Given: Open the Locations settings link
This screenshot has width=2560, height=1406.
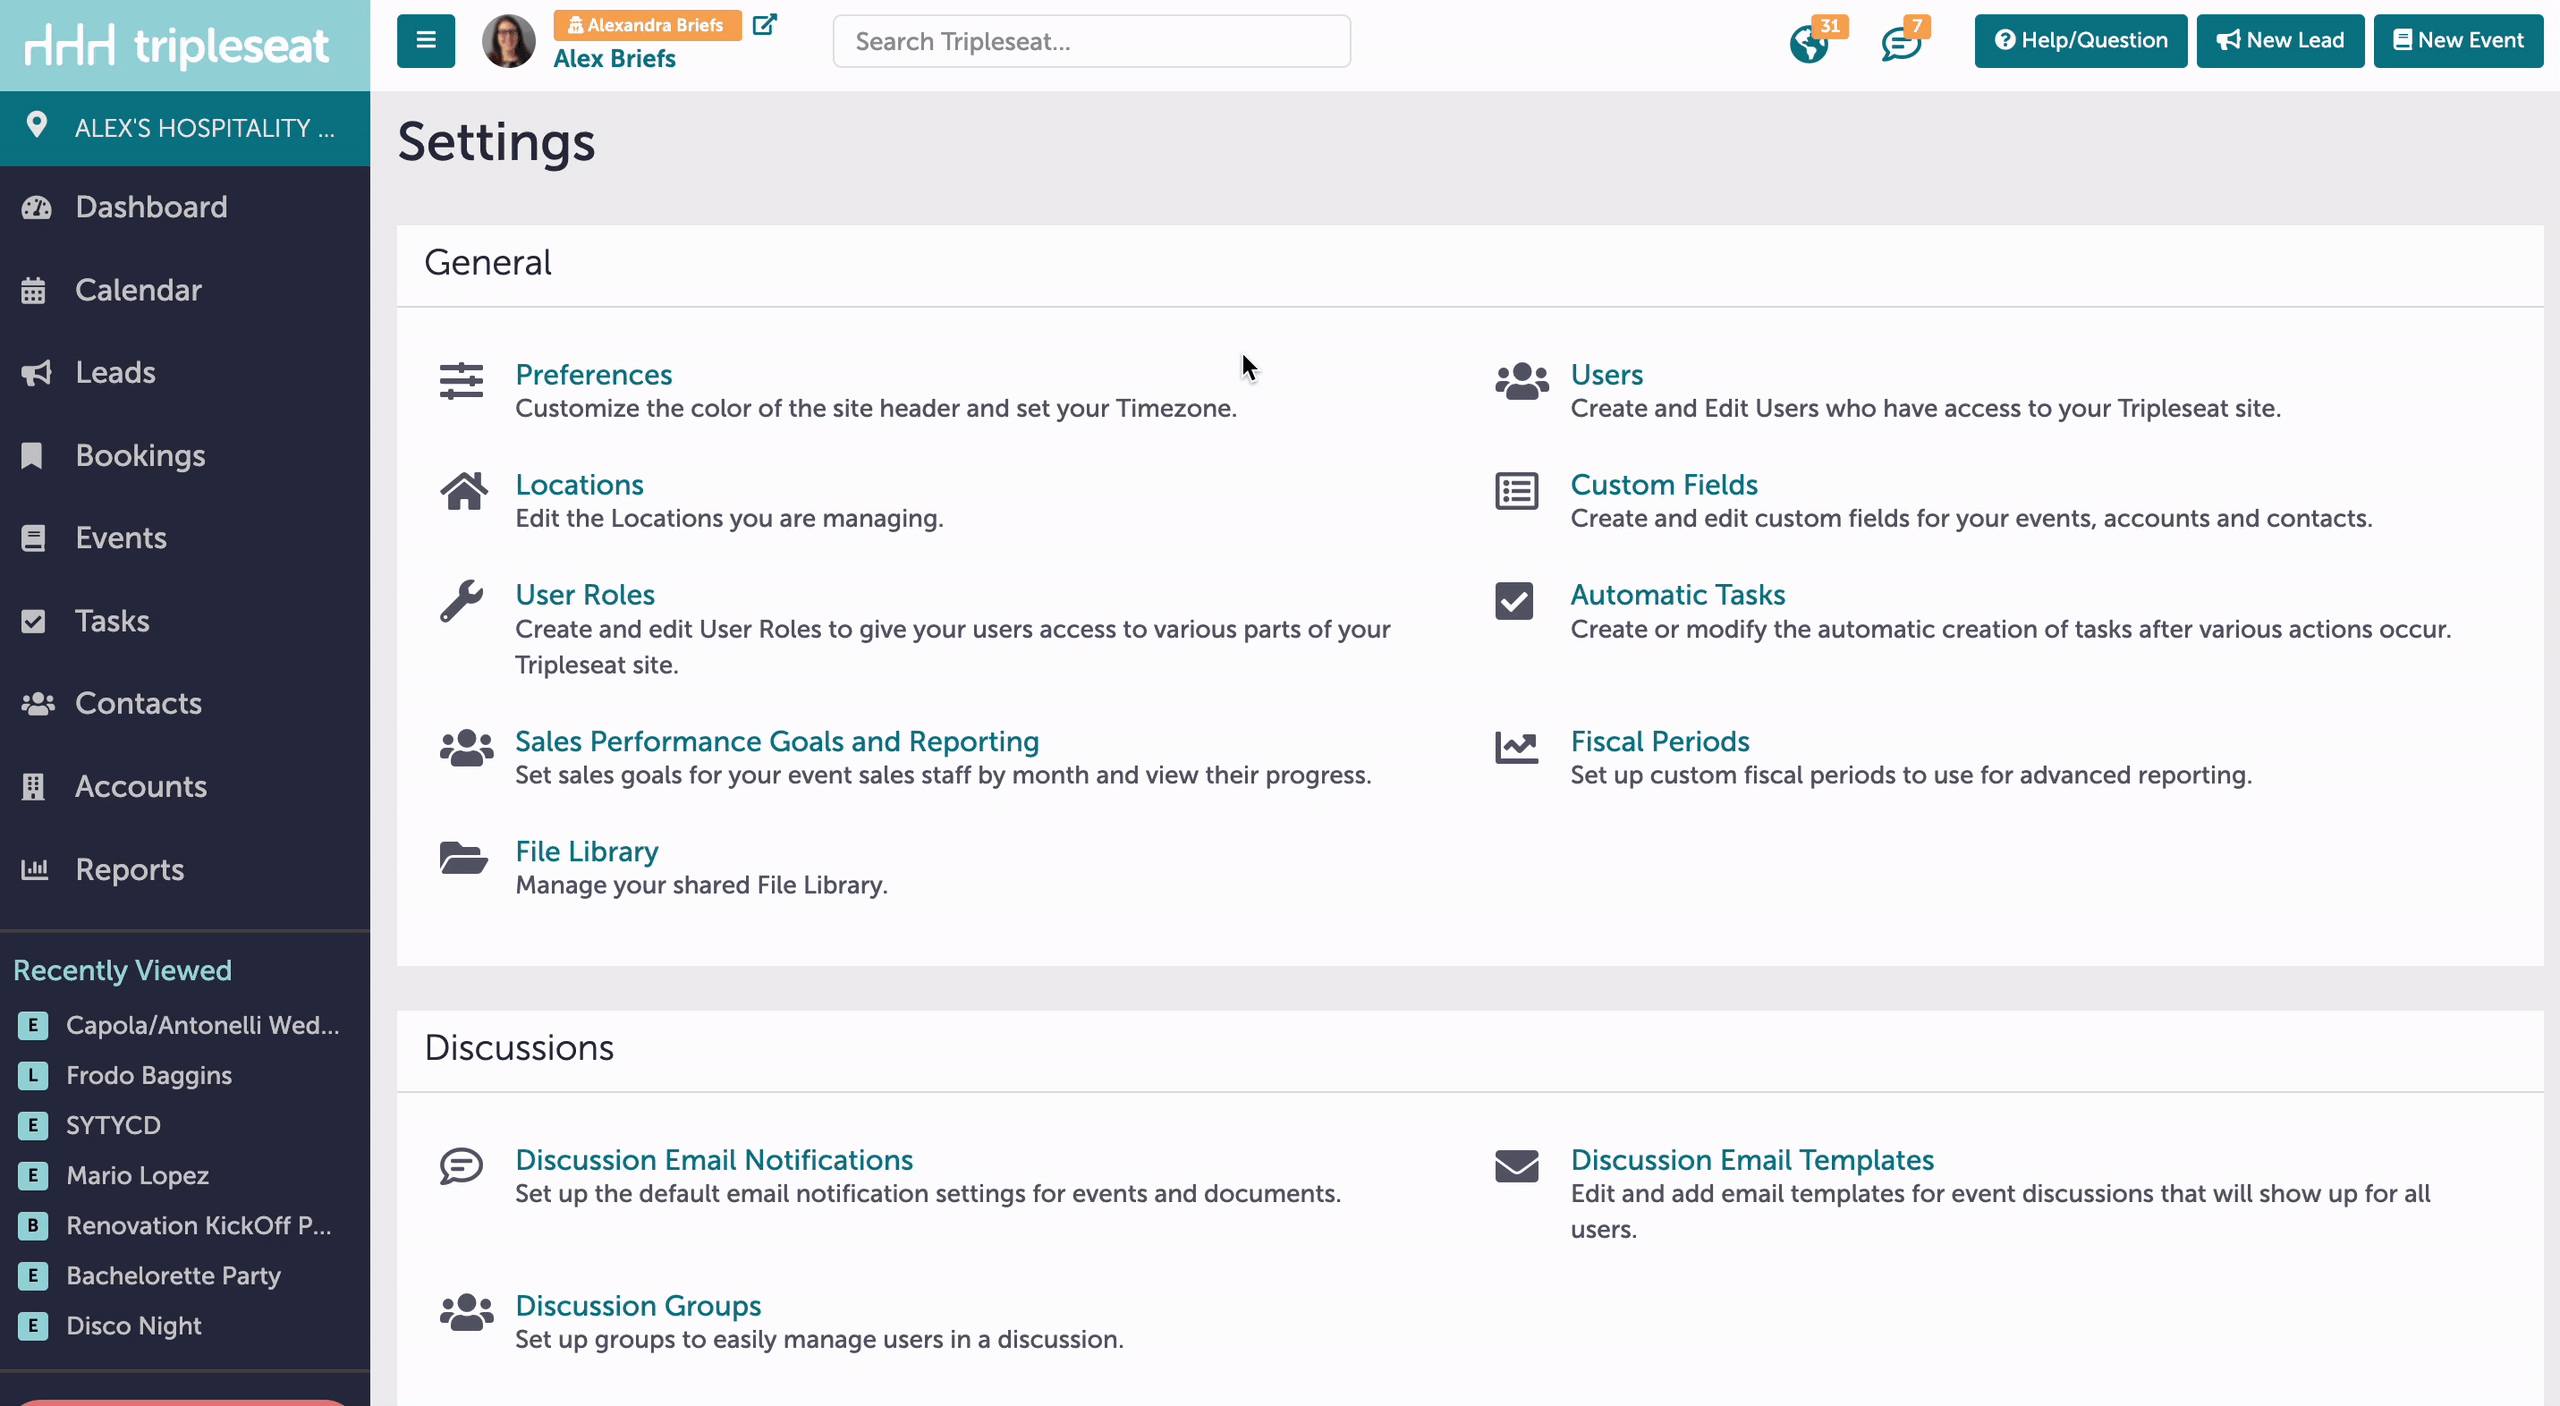Looking at the screenshot, I should pyautogui.click(x=579, y=484).
